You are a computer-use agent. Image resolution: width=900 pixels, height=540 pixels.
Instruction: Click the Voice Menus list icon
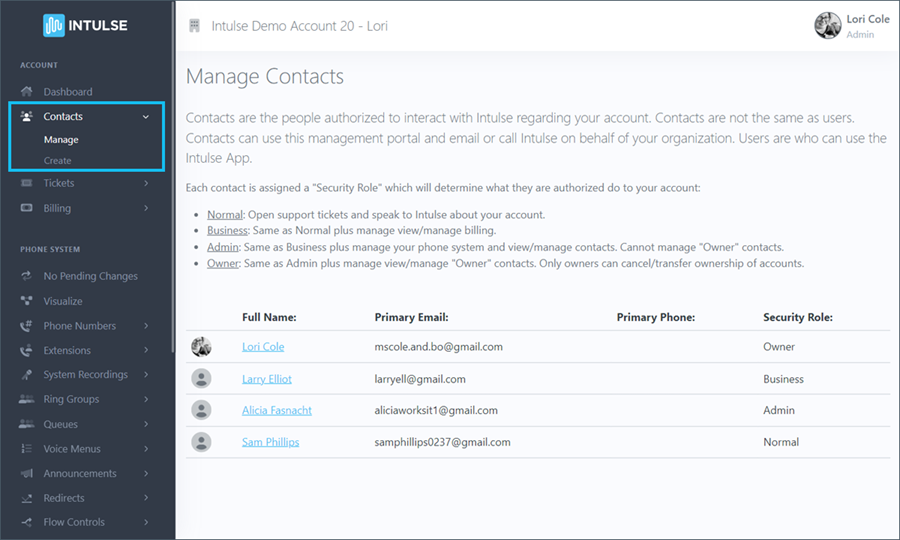tap(26, 448)
